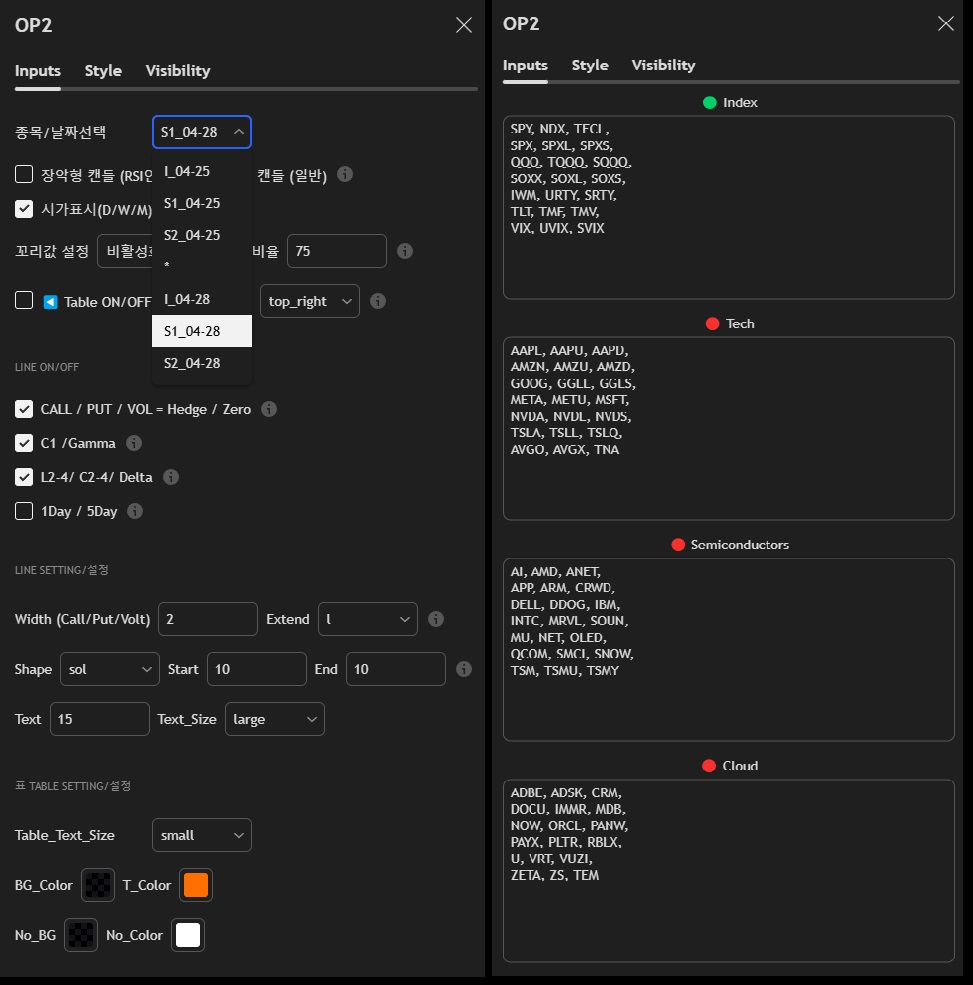The image size is (973, 985).
Task: Open No_BG color swatch
Action: tap(81, 935)
